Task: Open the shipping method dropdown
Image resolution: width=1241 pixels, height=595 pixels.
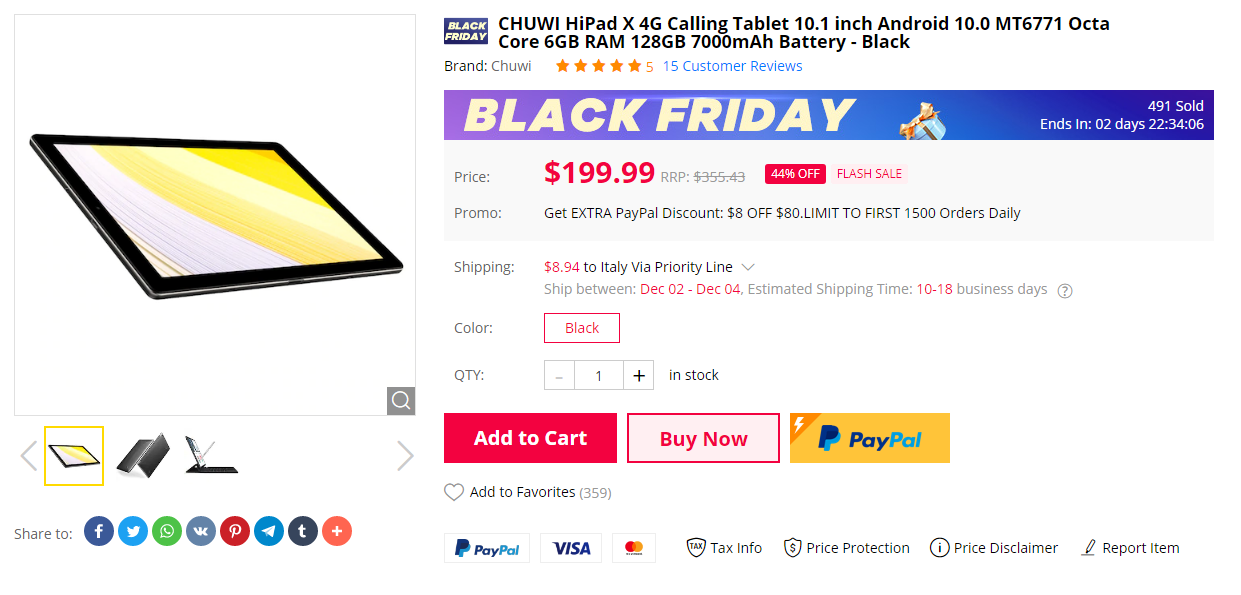Action: click(x=746, y=266)
